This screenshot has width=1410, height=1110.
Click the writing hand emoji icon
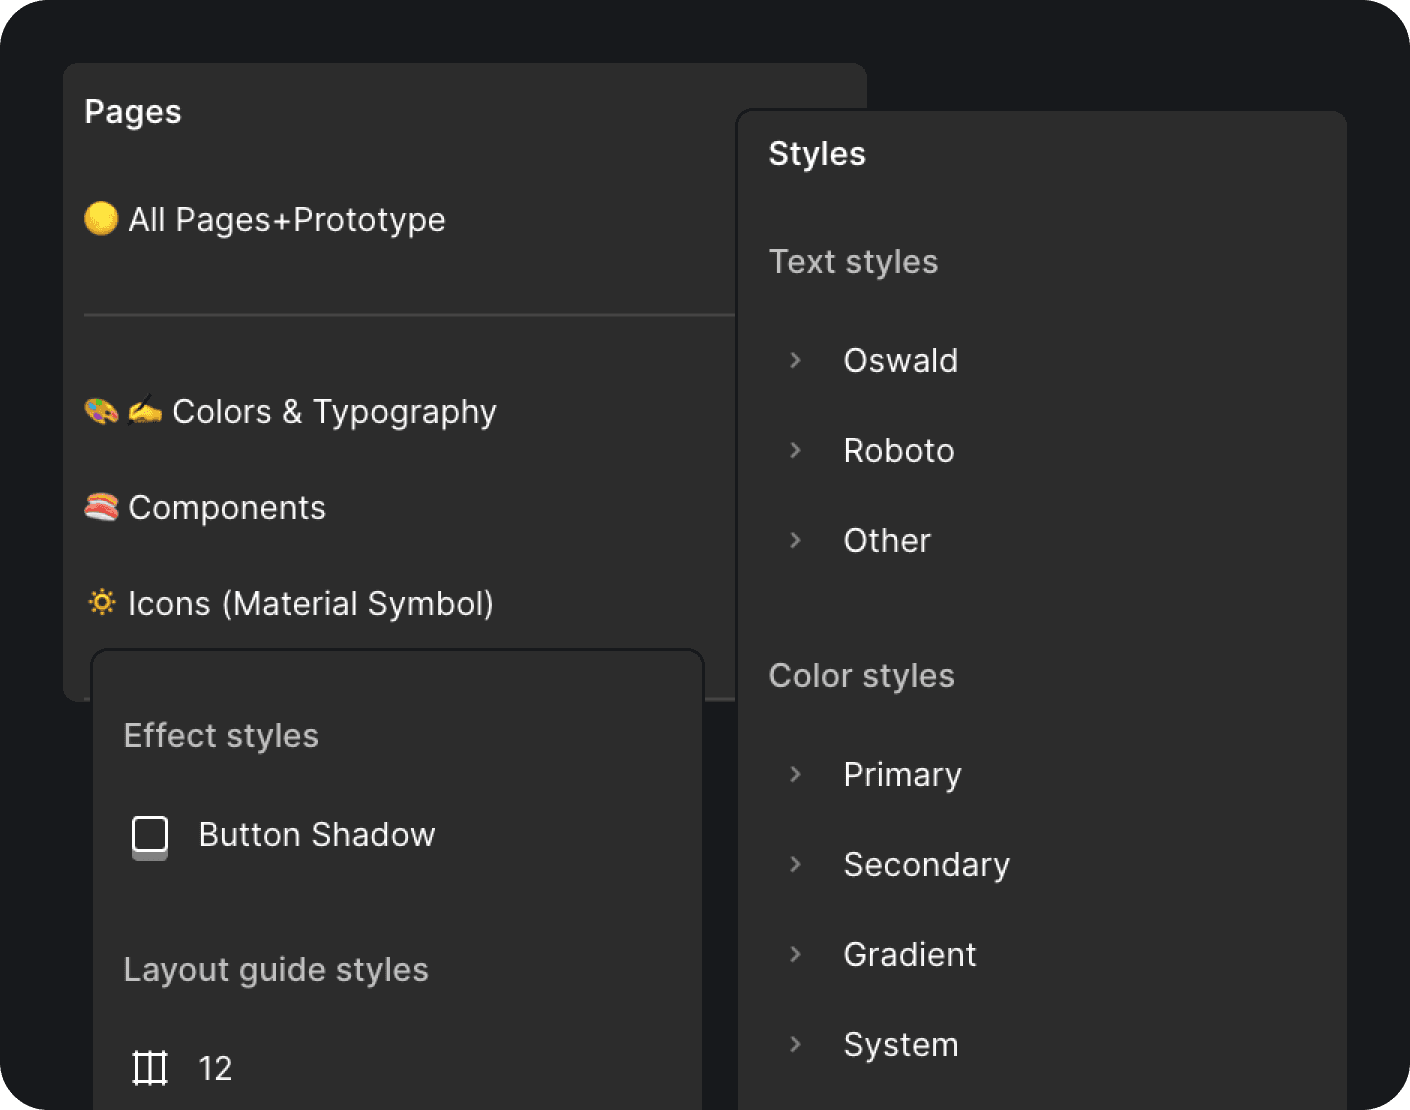click(145, 411)
